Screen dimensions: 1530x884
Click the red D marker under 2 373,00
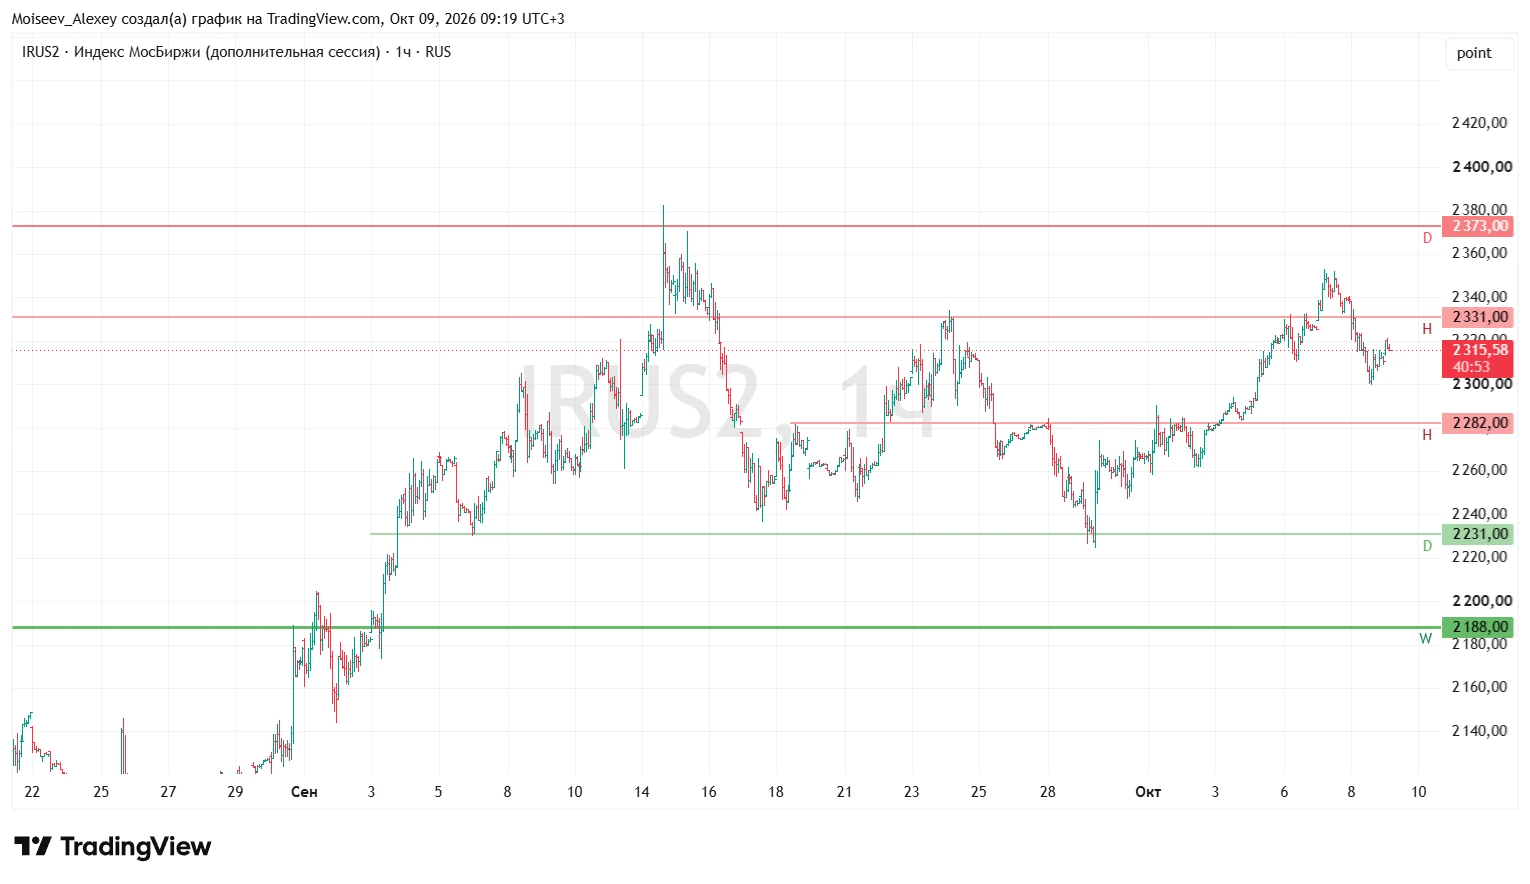point(1427,238)
